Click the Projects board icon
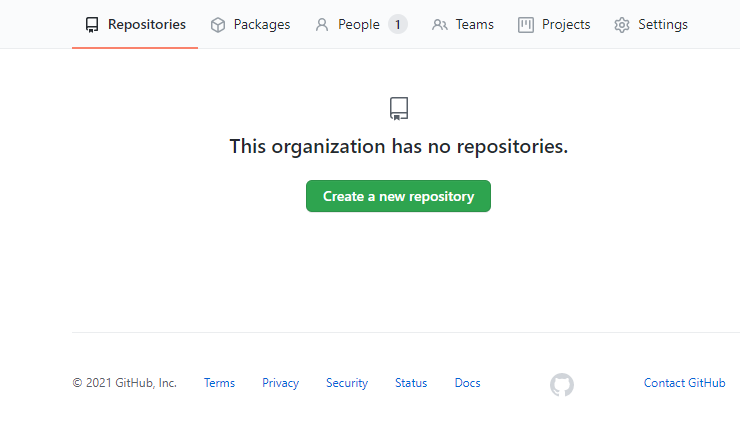The image size is (740, 432). tap(526, 25)
